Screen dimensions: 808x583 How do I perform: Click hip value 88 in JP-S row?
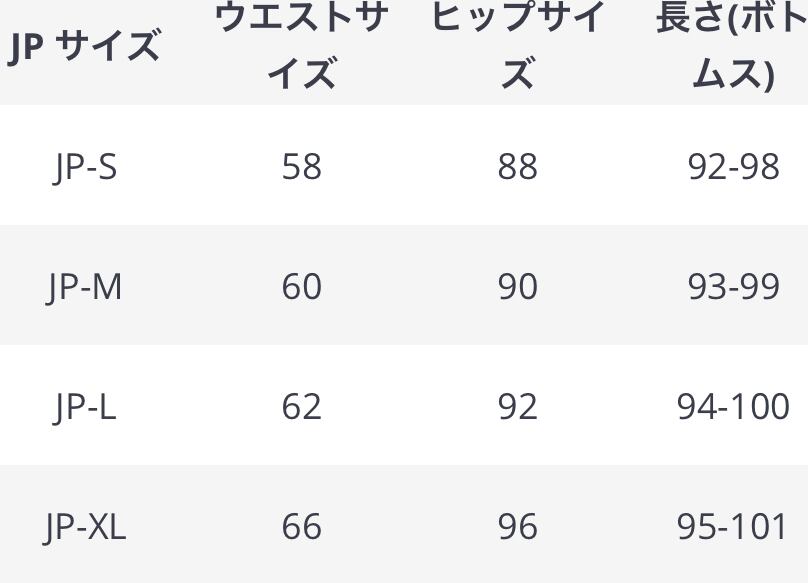pos(518,166)
